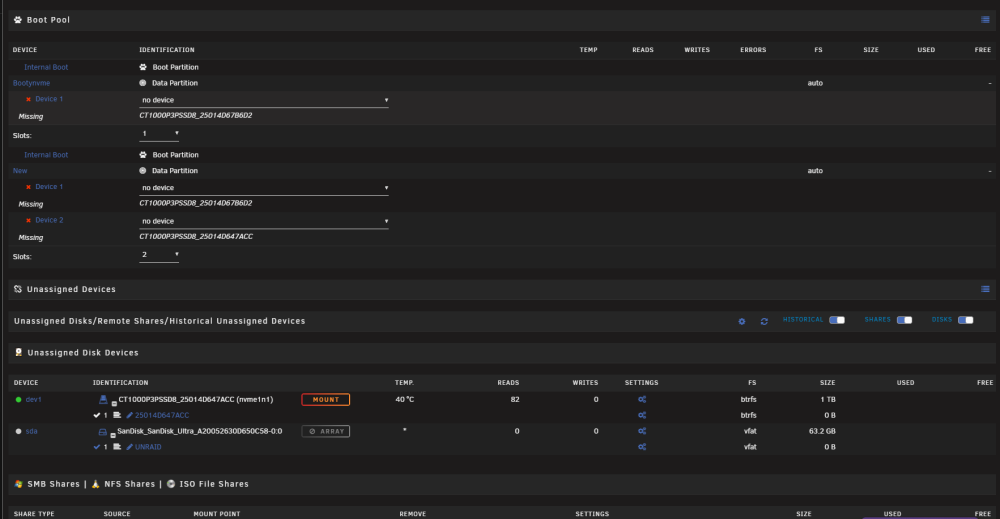Click the missing serial CT1000P3PSSD8_25014D647ACC text
1000x519 pixels.
[x=196, y=237]
